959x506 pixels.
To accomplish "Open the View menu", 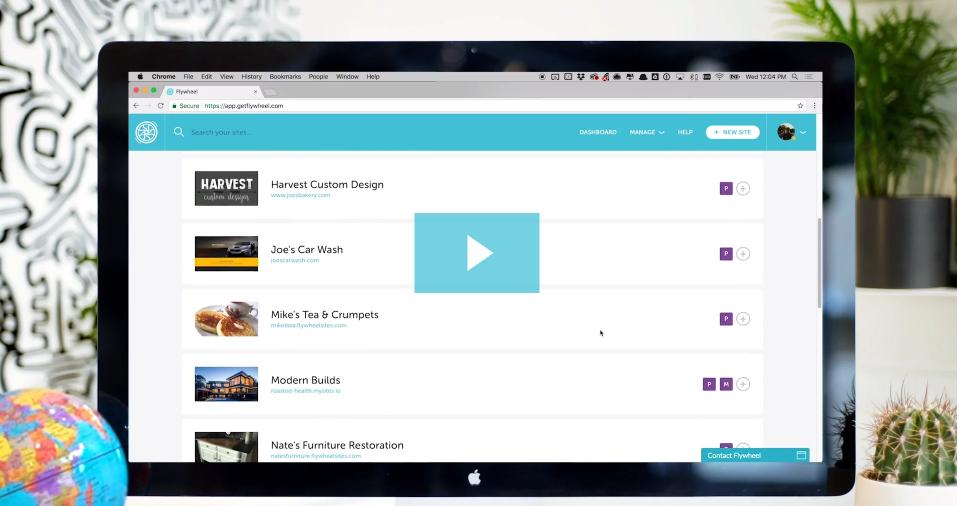I will (227, 76).
